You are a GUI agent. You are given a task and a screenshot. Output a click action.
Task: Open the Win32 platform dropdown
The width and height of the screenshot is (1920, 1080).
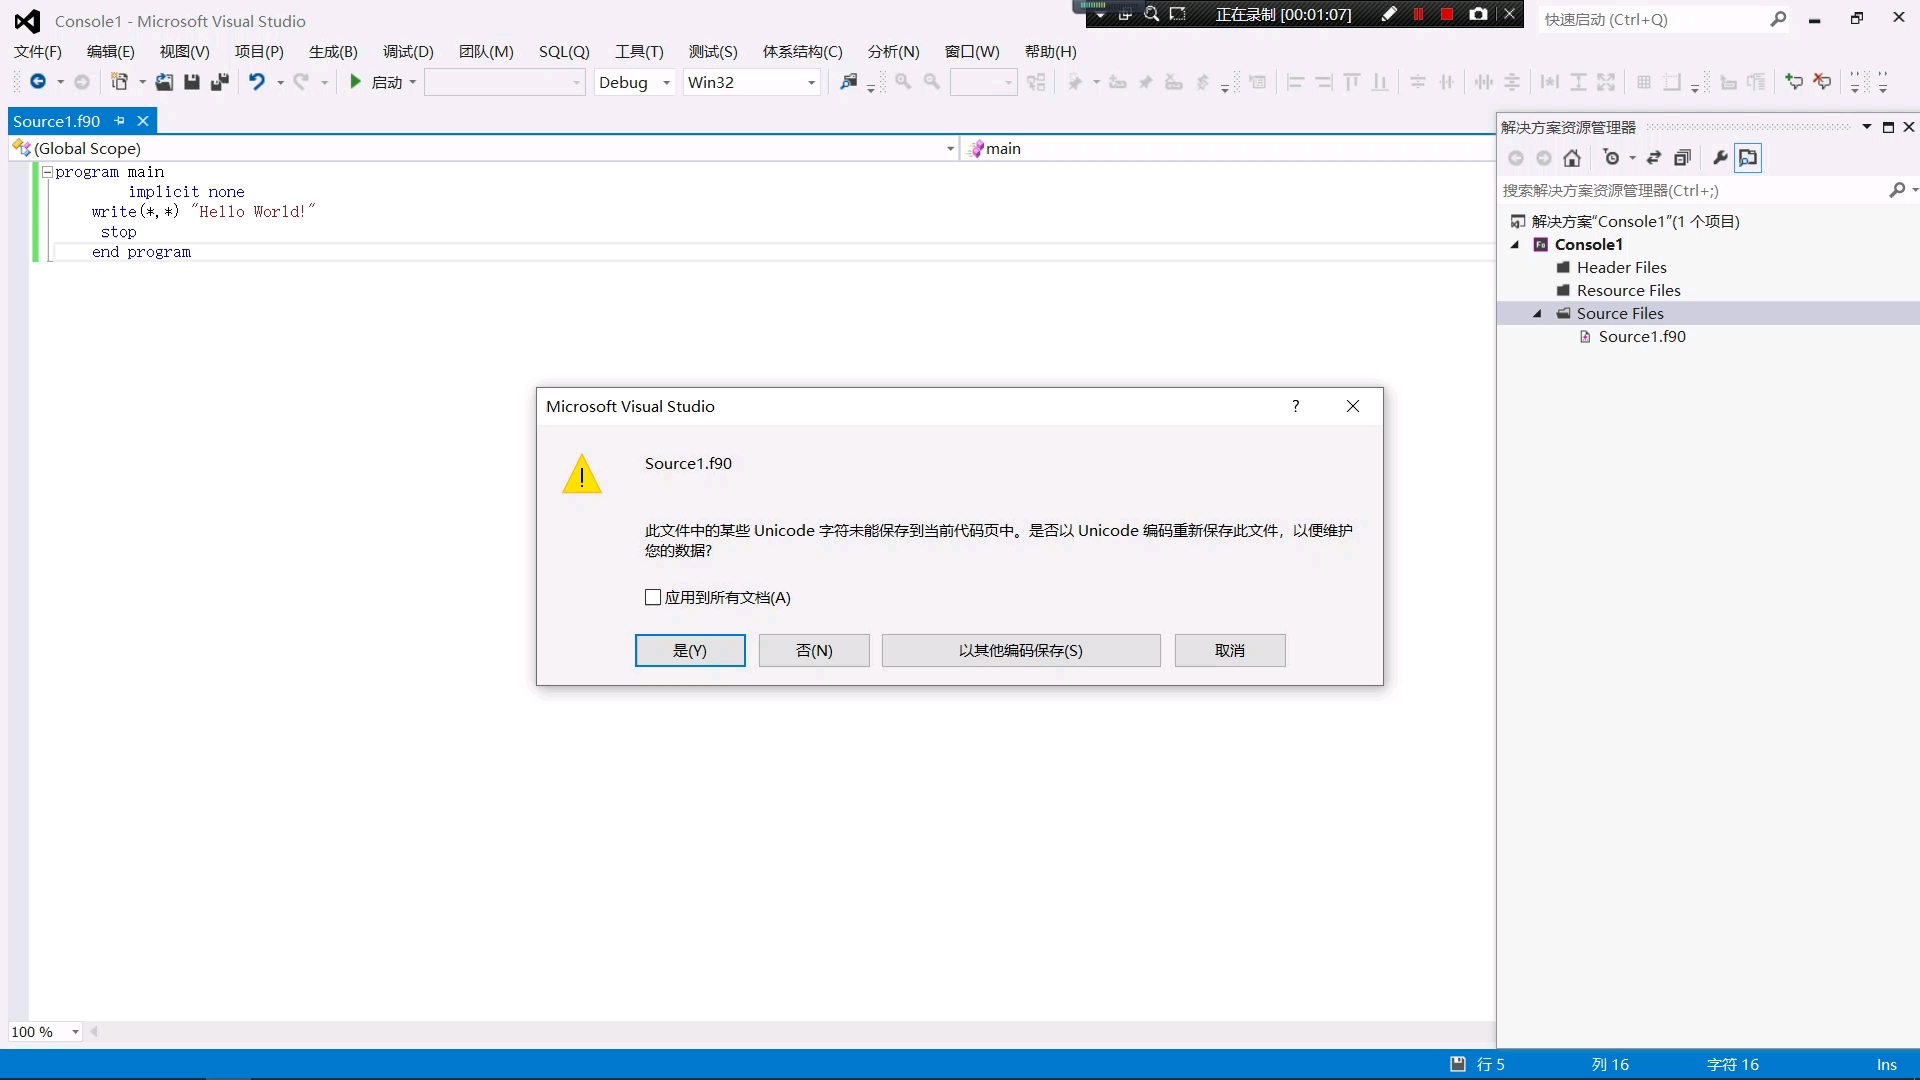(x=811, y=82)
